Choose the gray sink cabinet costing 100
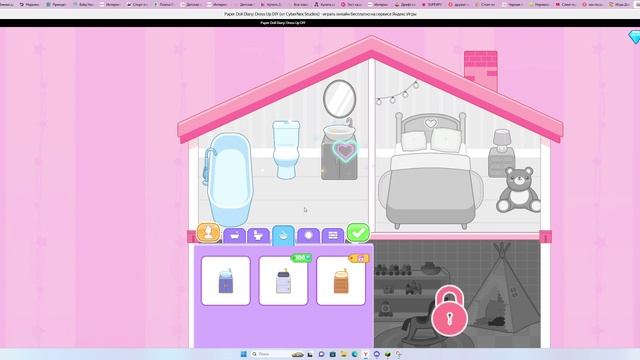Image resolution: width=640 pixels, height=360 pixels. click(283, 281)
